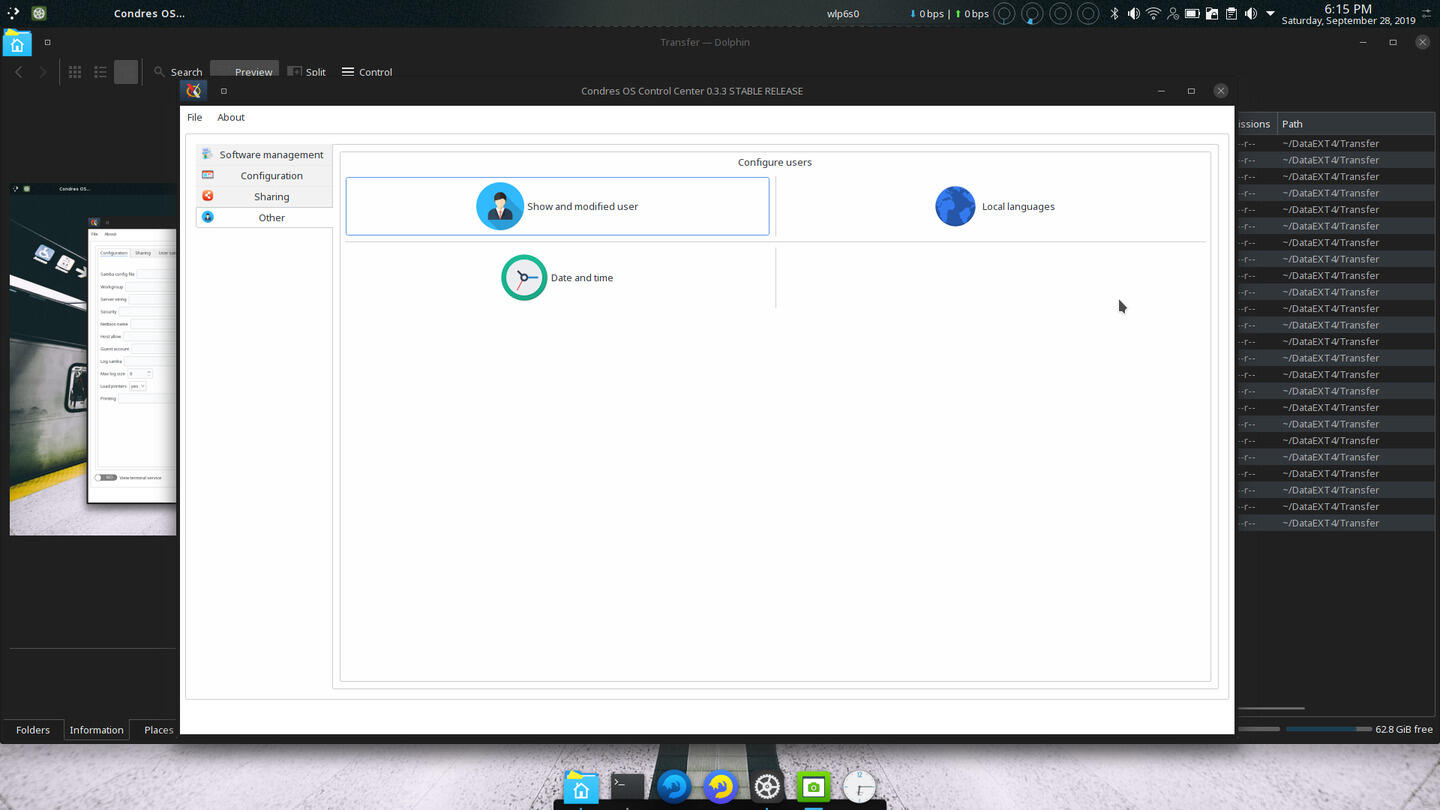This screenshot has width=1440, height=810.
Task: Click Split in Dolphin toolbar
Action: pyautogui.click(x=307, y=72)
